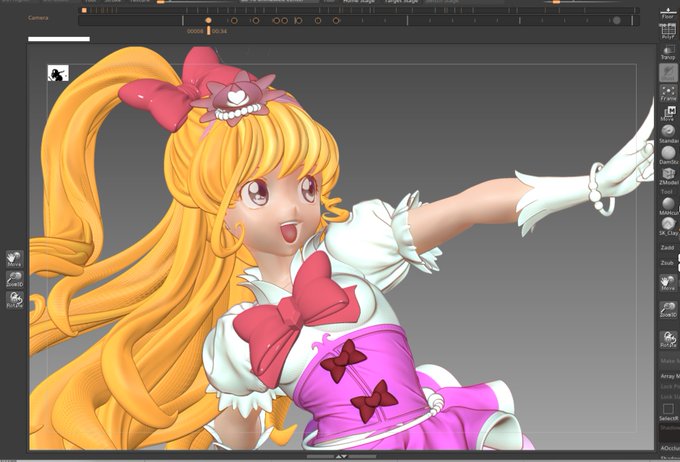680x462 pixels.
Task: Select the SelectRect selection tool
Action: (668, 412)
